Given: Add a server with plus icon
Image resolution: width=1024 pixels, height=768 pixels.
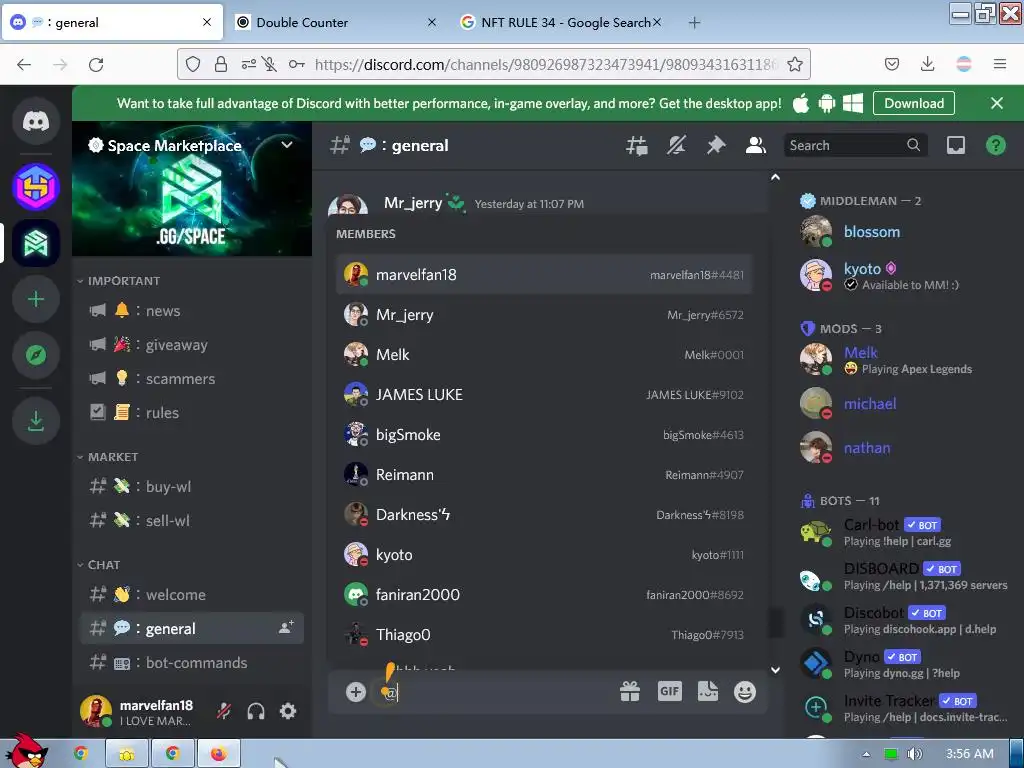Looking at the screenshot, I should click(x=36, y=299).
